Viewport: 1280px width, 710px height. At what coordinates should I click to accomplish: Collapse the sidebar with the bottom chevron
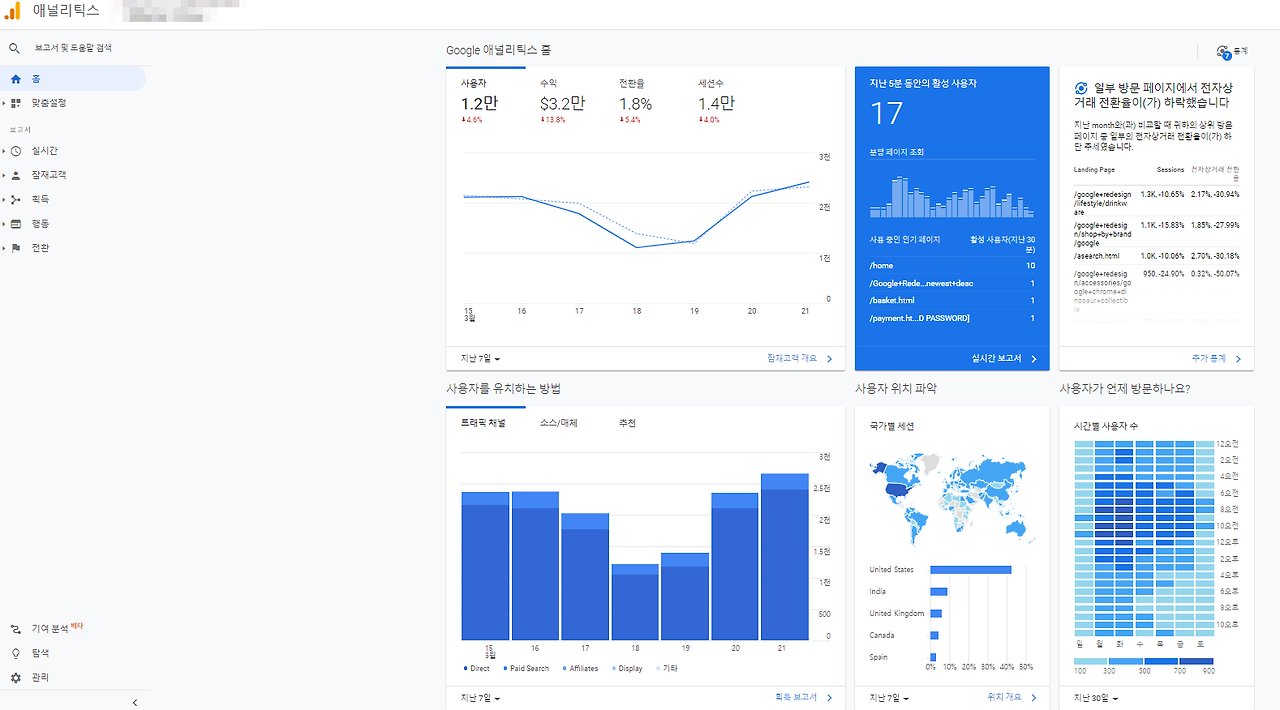pos(135,703)
